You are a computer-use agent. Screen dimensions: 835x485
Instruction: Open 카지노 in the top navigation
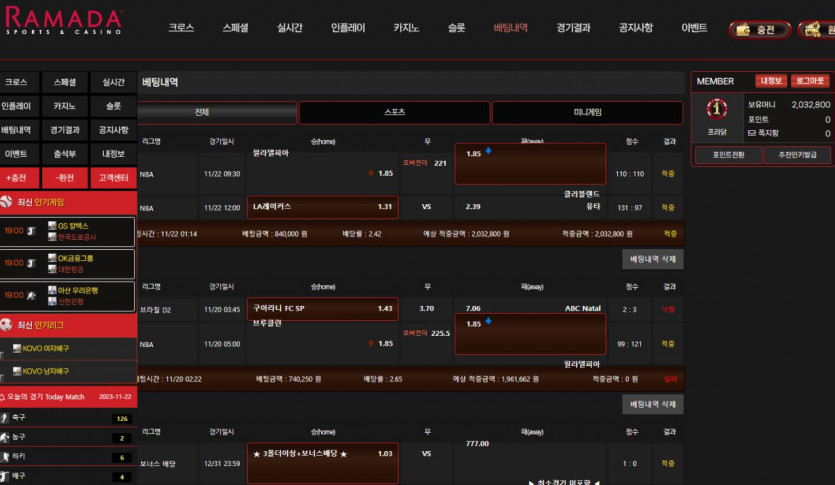coord(406,28)
